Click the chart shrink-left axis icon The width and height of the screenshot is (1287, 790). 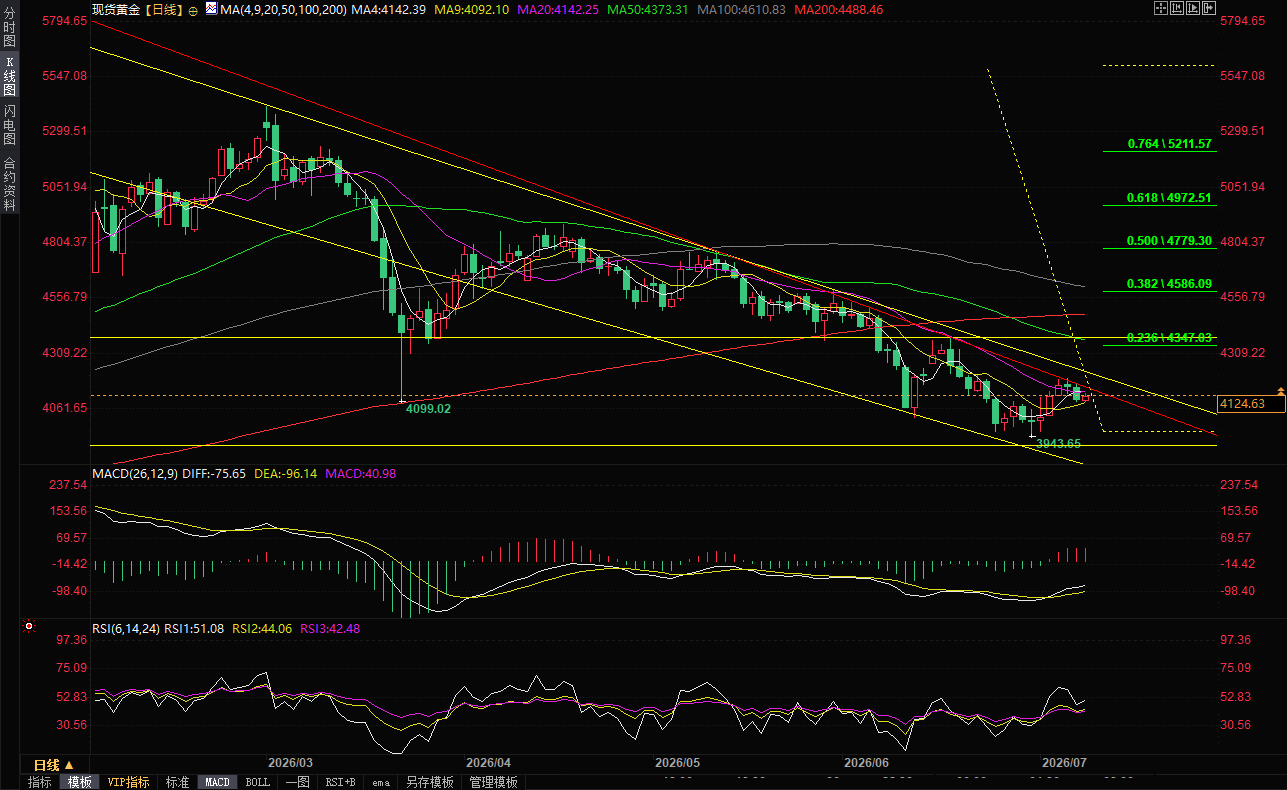click(x=1177, y=8)
